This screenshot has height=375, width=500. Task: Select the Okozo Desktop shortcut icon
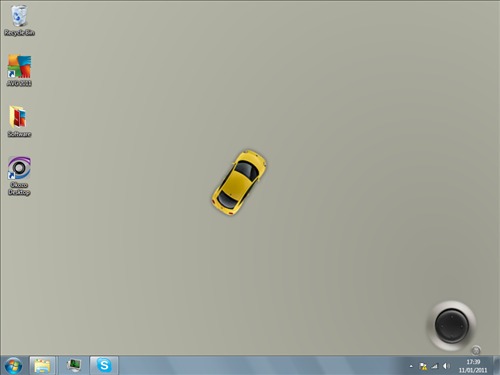pyautogui.click(x=19, y=176)
